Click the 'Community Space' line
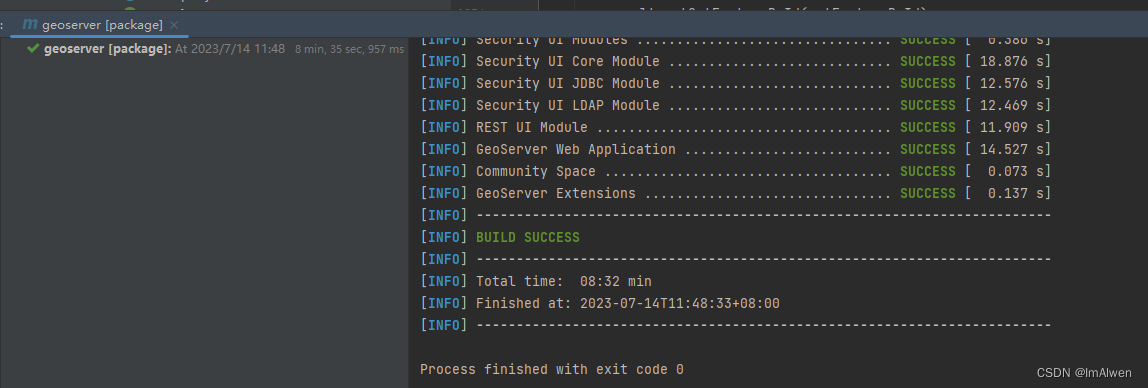This screenshot has width=1148, height=388. (736, 171)
